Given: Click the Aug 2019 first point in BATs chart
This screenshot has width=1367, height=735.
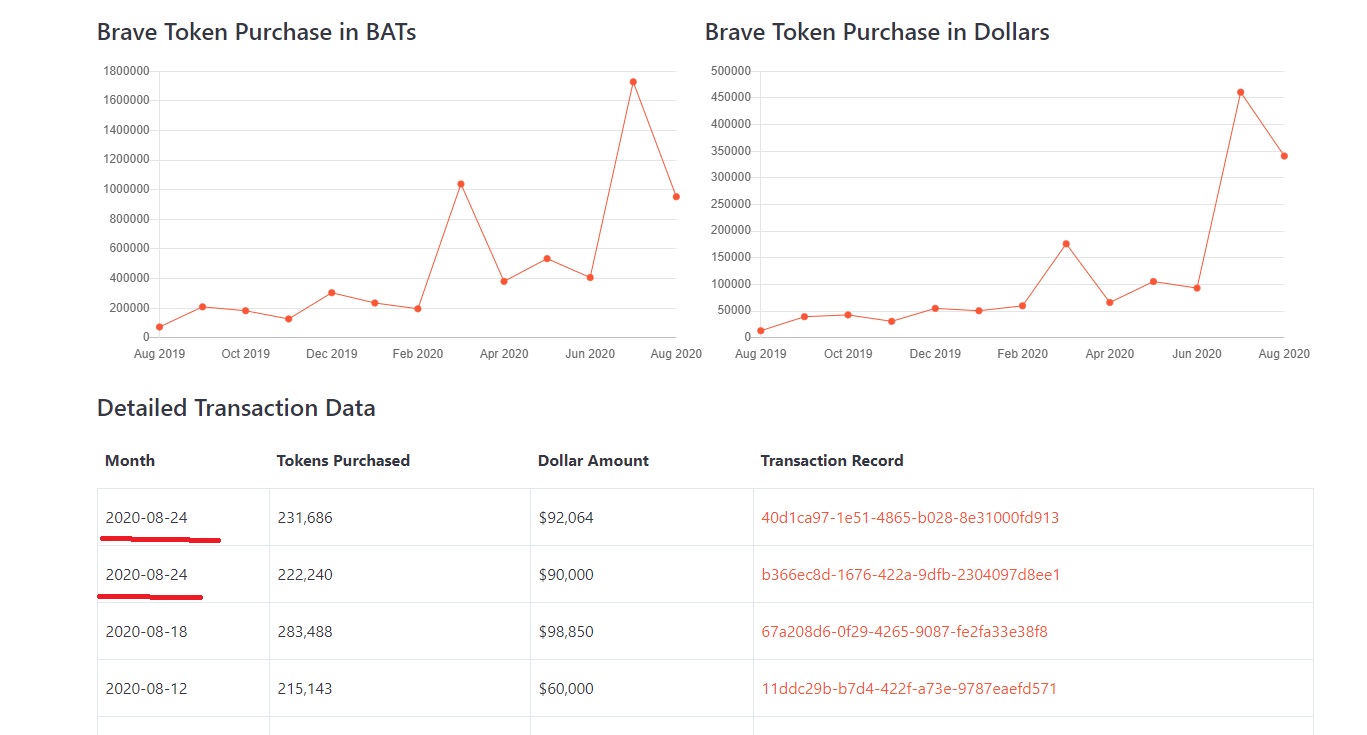Looking at the screenshot, I should [x=159, y=327].
